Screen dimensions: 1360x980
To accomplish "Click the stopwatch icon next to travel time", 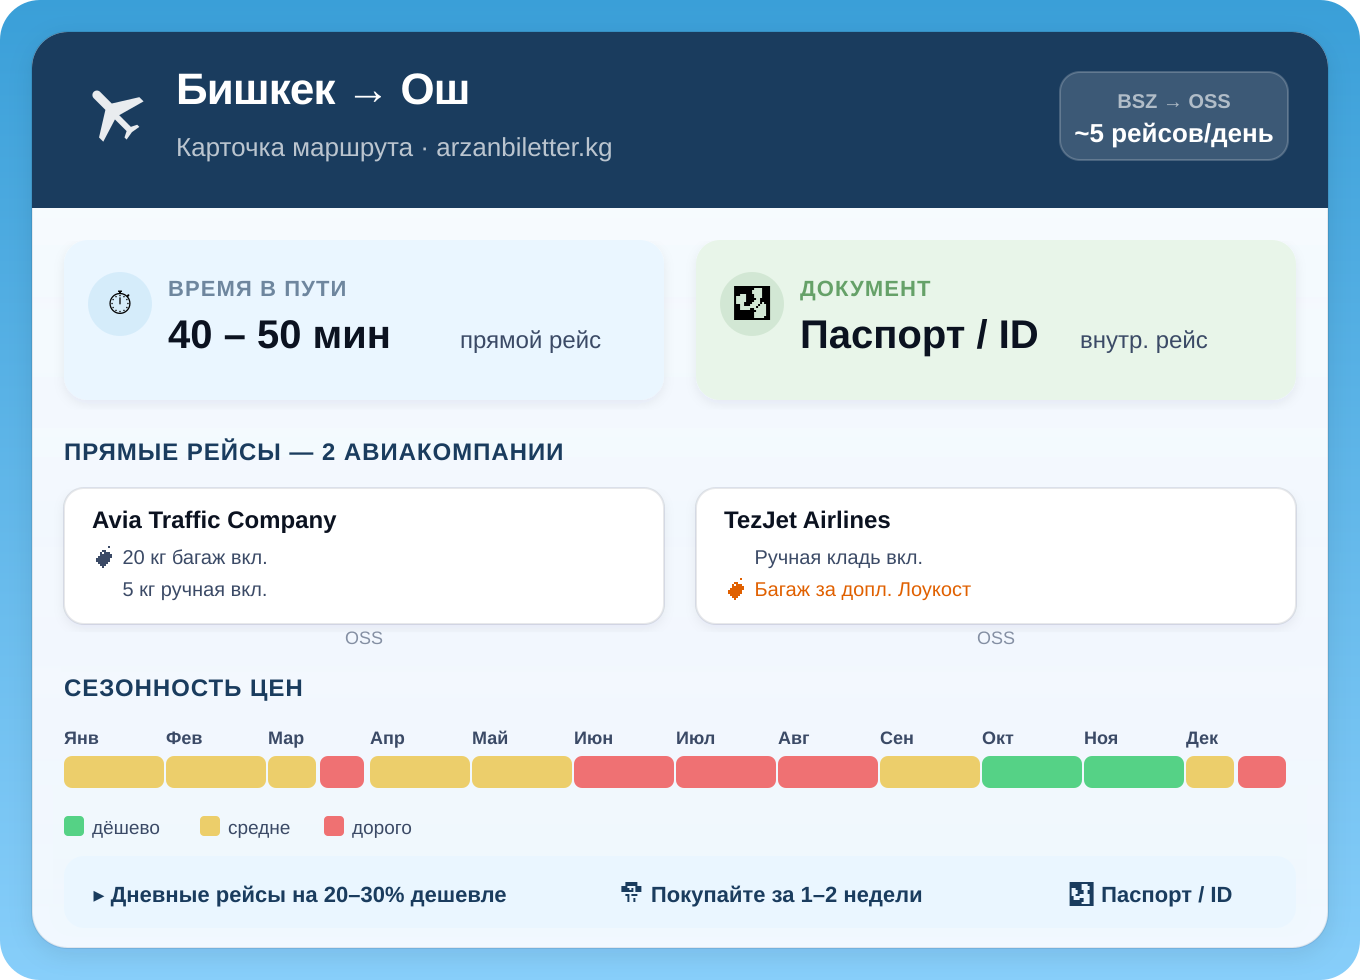I will coord(120,303).
